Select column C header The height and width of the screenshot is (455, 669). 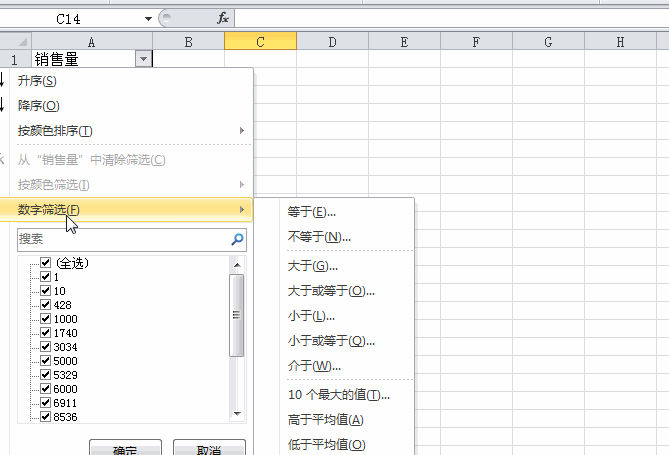[261, 41]
